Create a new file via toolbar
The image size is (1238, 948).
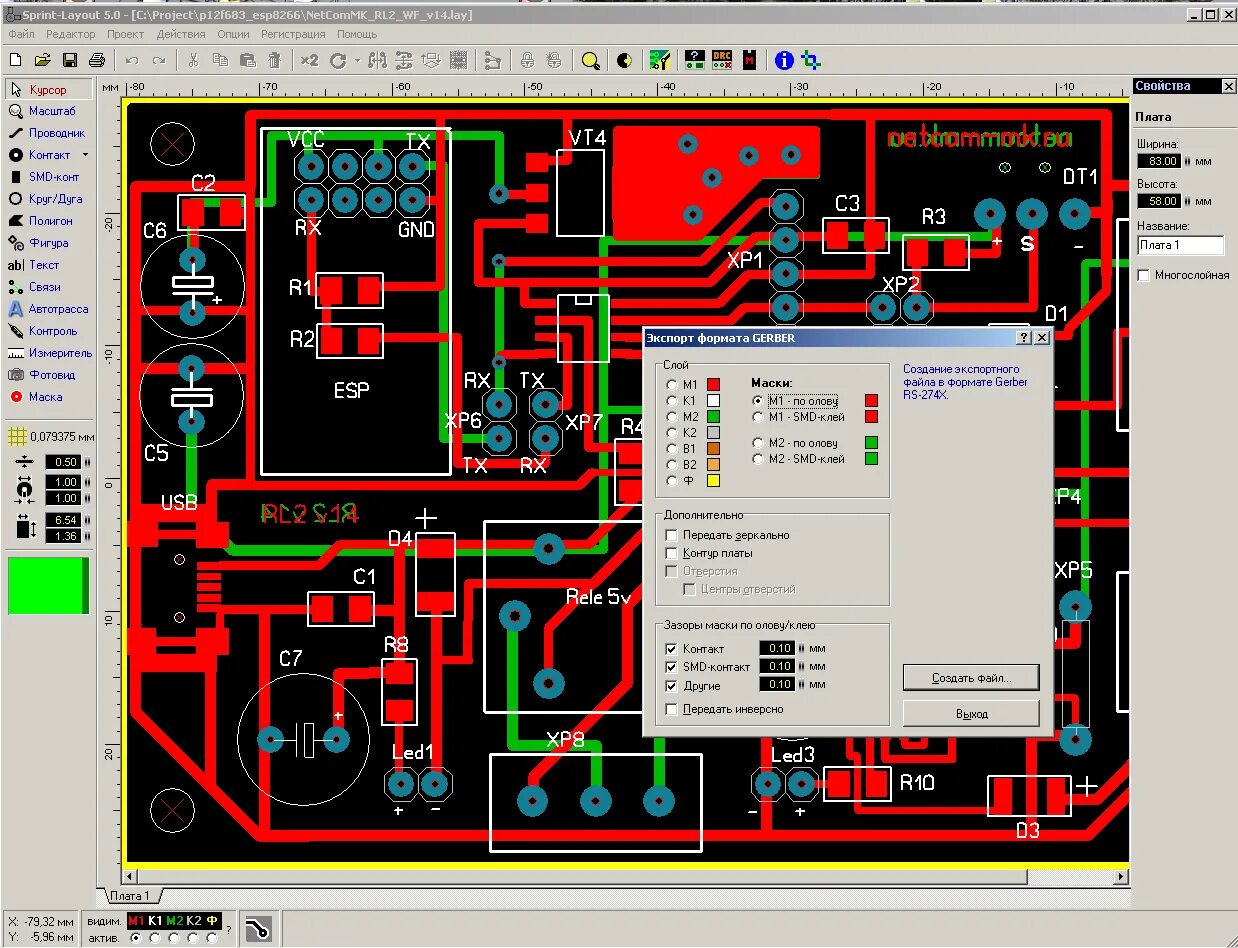pyautogui.click(x=15, y=61)
